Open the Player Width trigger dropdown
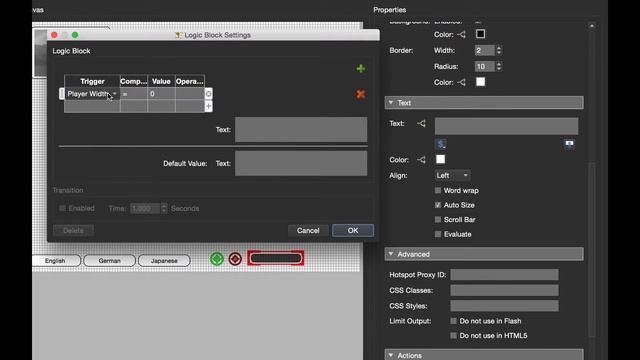 pyautogui.click(x=92, y=94)
